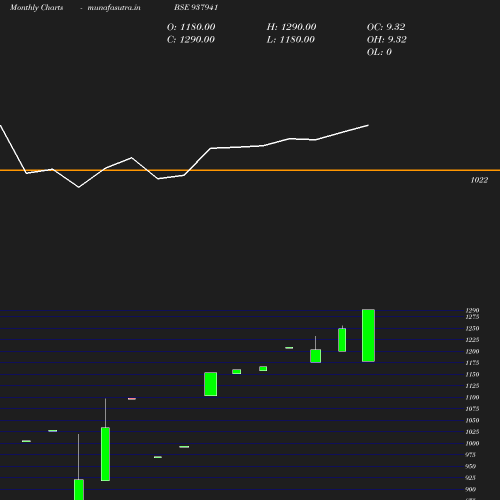The height and width of the screenshot is (500, 500).
Task: Select the "OC: 9.32" value
Action: pos(386,27)
